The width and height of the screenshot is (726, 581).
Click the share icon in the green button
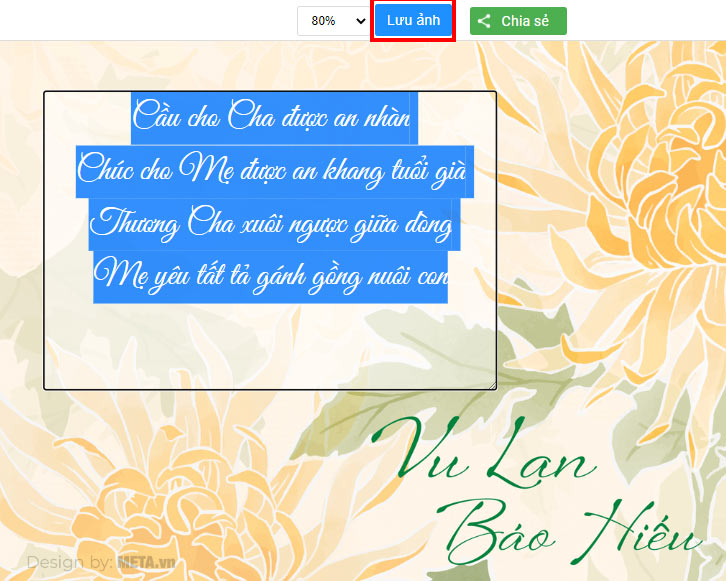484,21
